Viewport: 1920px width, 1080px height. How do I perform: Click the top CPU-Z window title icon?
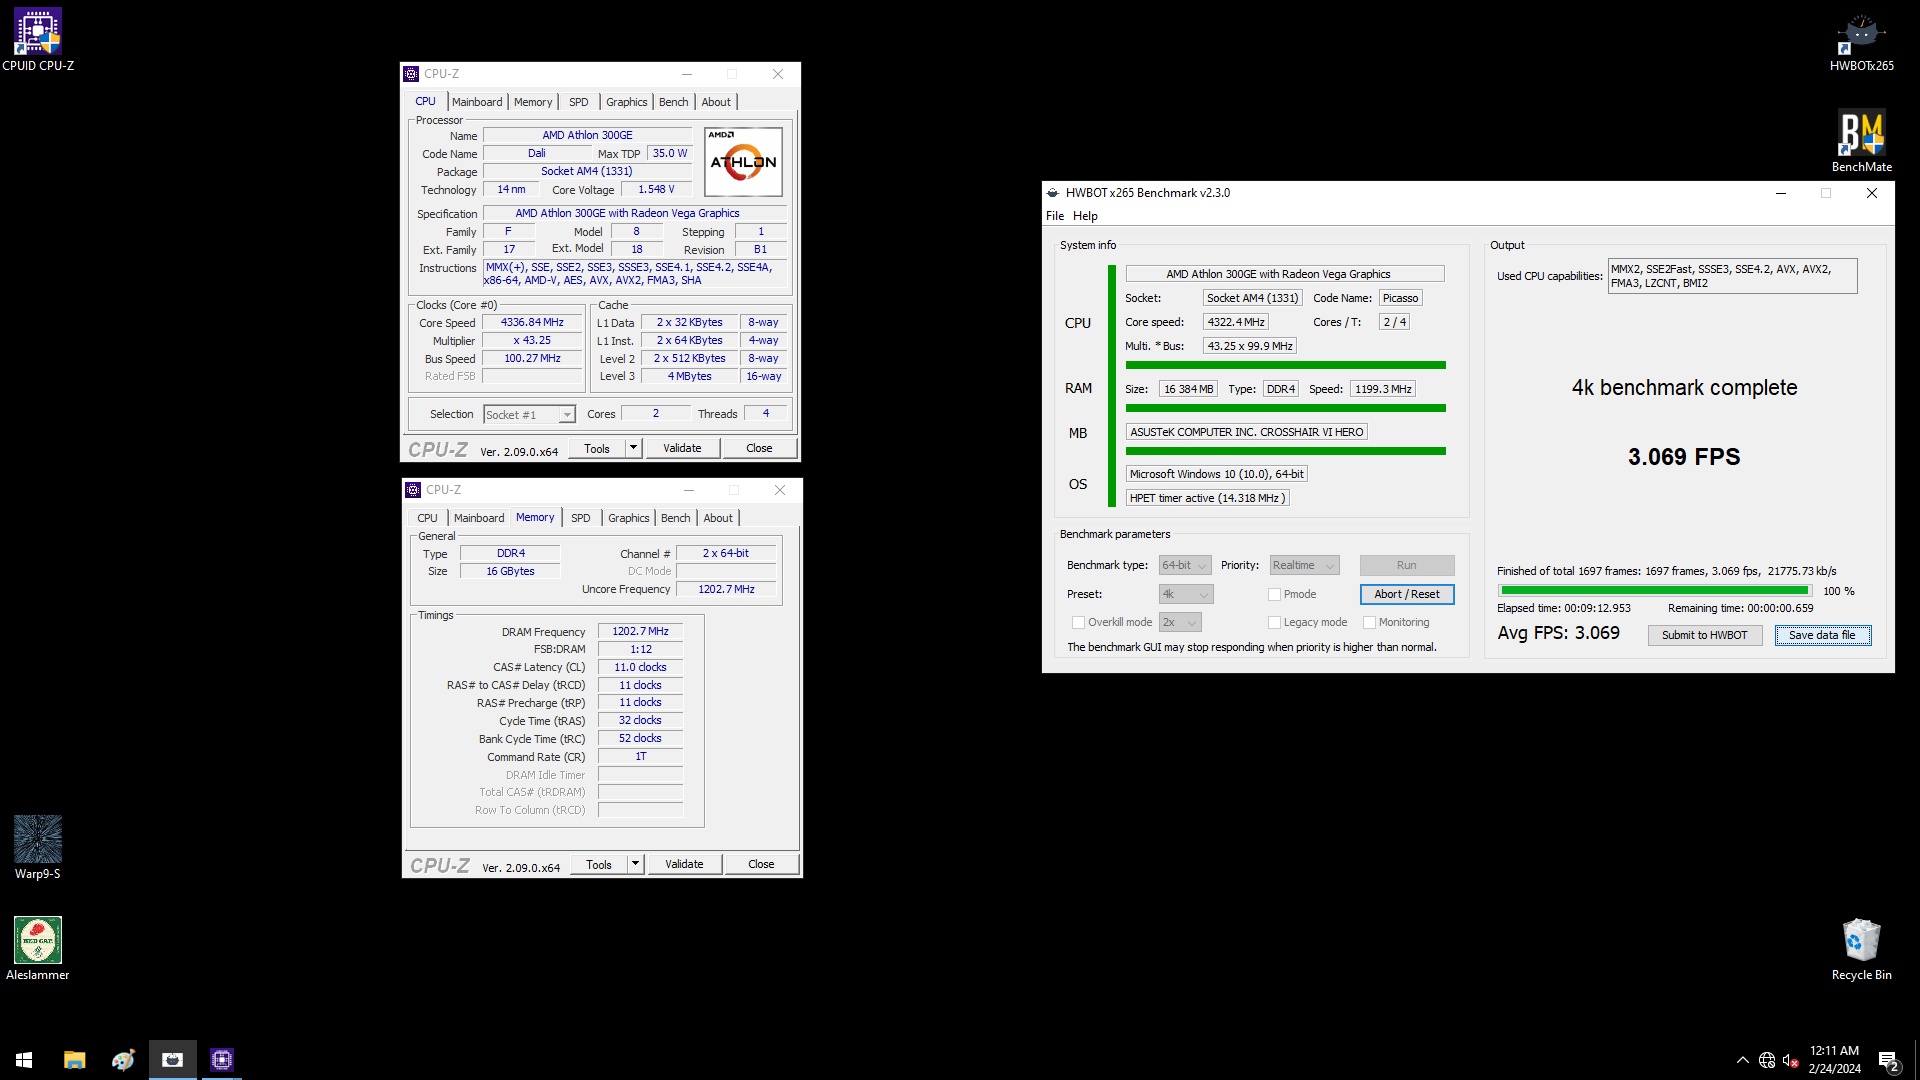[x=411, y=74]
